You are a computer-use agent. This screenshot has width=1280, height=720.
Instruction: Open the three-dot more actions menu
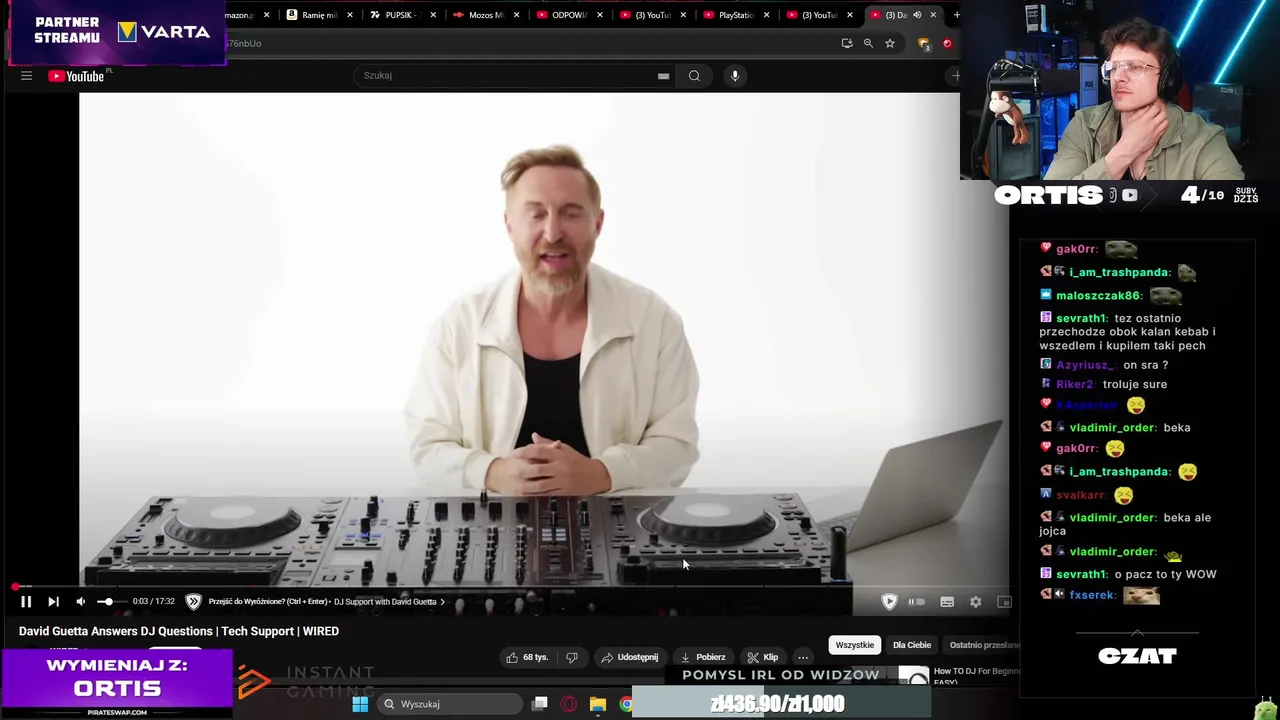click(x=803, y=657)
